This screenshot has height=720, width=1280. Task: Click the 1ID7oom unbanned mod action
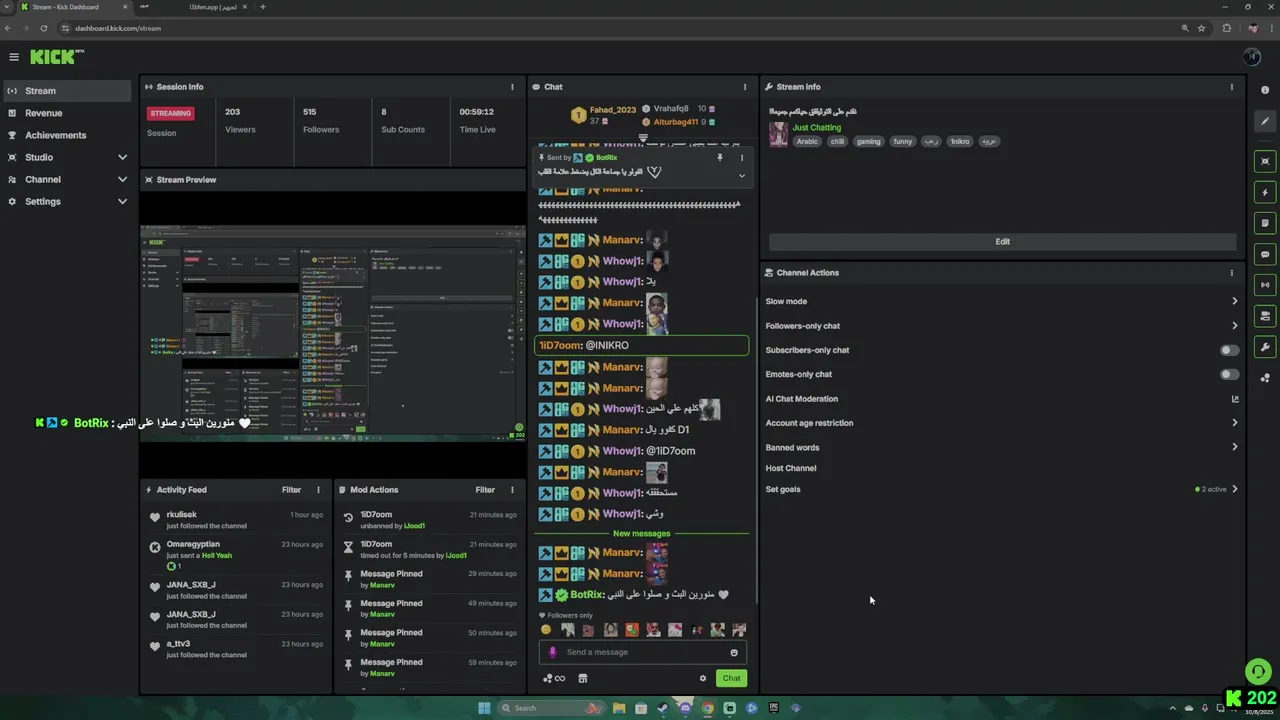pyautogui.click(x=430, y=520)
